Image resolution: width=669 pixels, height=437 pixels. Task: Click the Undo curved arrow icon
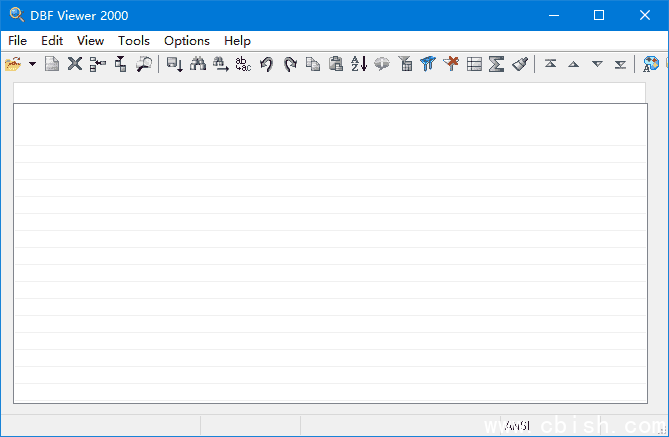(x=267, y=64)
